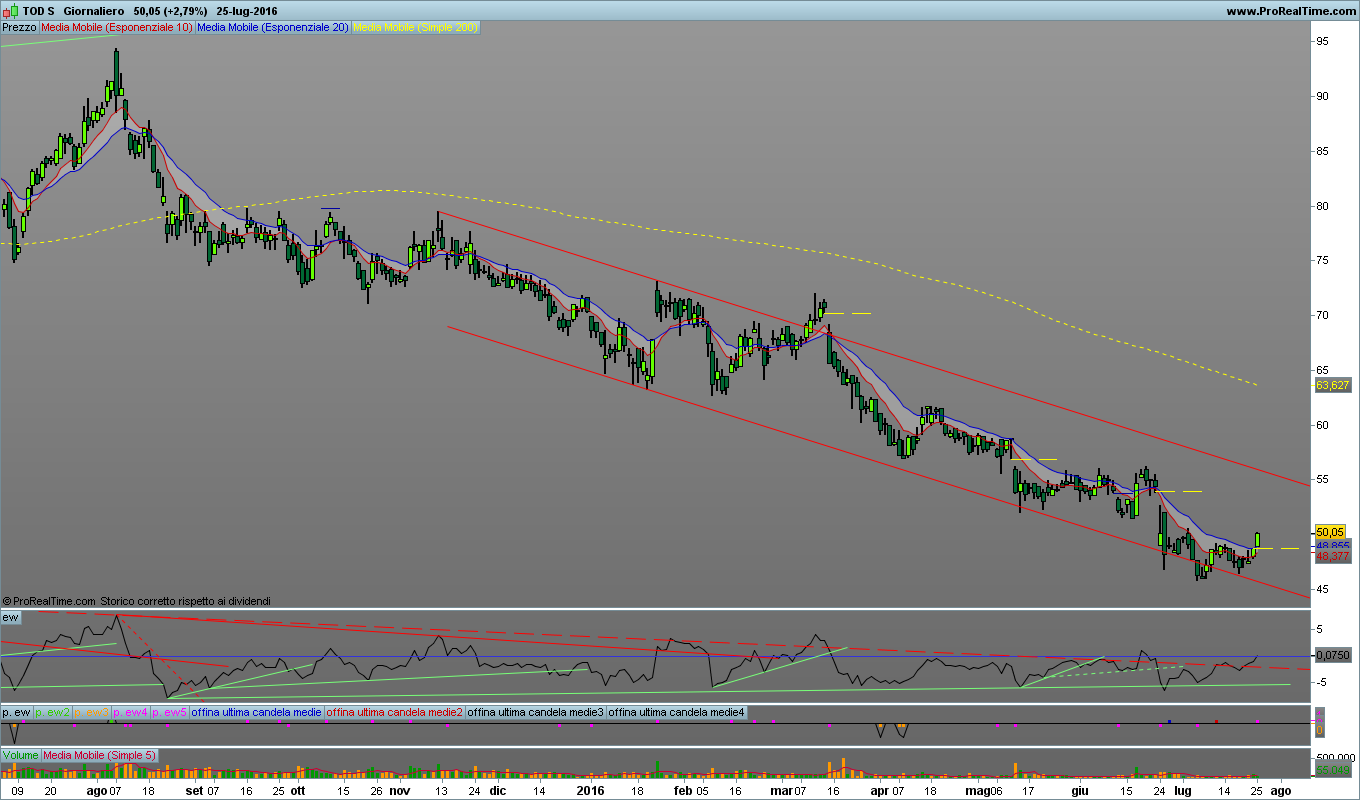Screen dimensions: 1360x800
Task: Select the green p. ew2 label
Action: (52, 712)
